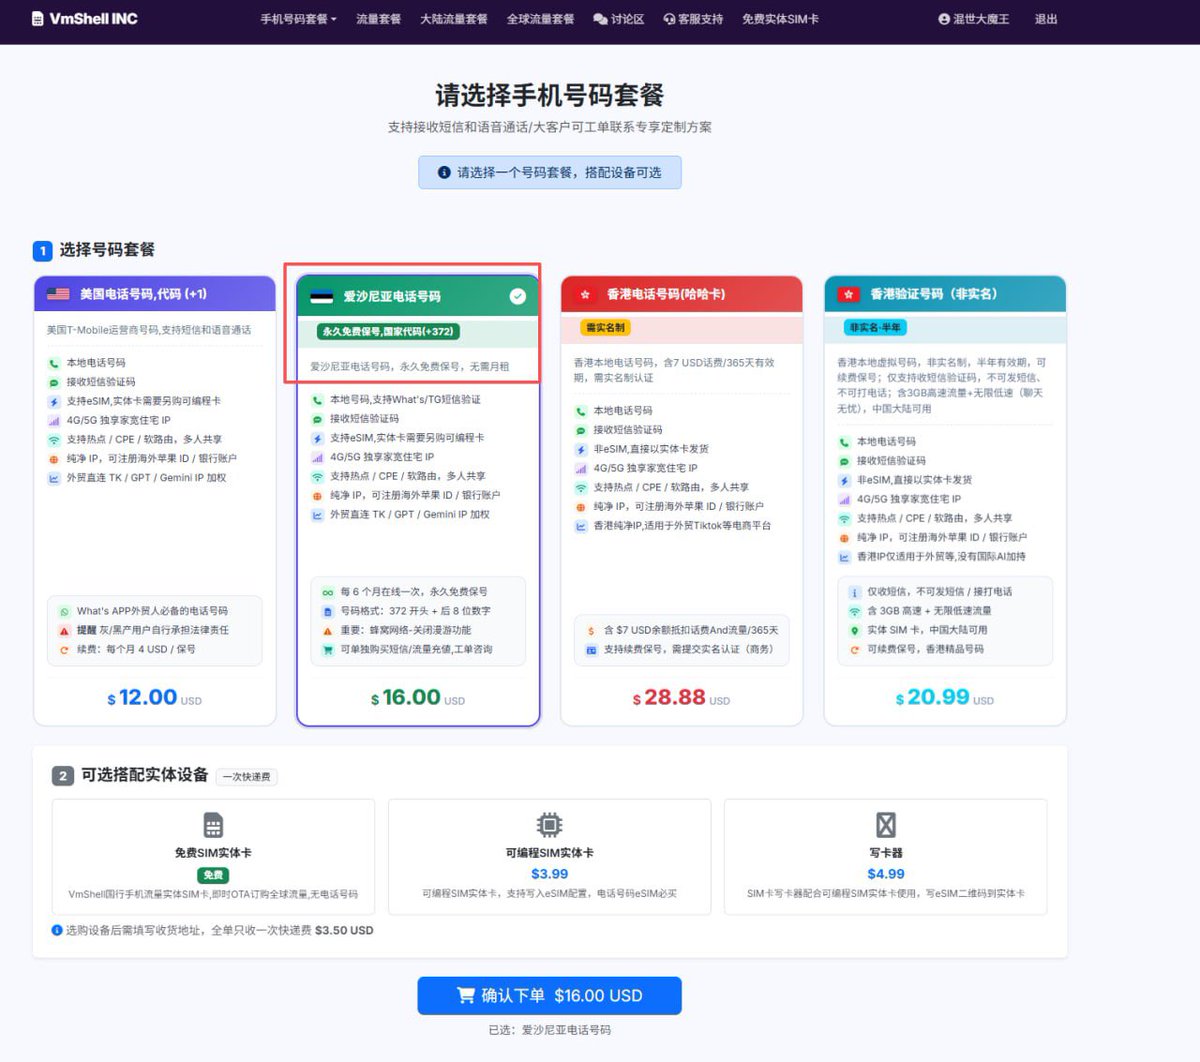This screenshot has height=1062, width=1200.
Task: Select the 写卡器 device option
Action: pyautogui.click(x=886, y=857)
